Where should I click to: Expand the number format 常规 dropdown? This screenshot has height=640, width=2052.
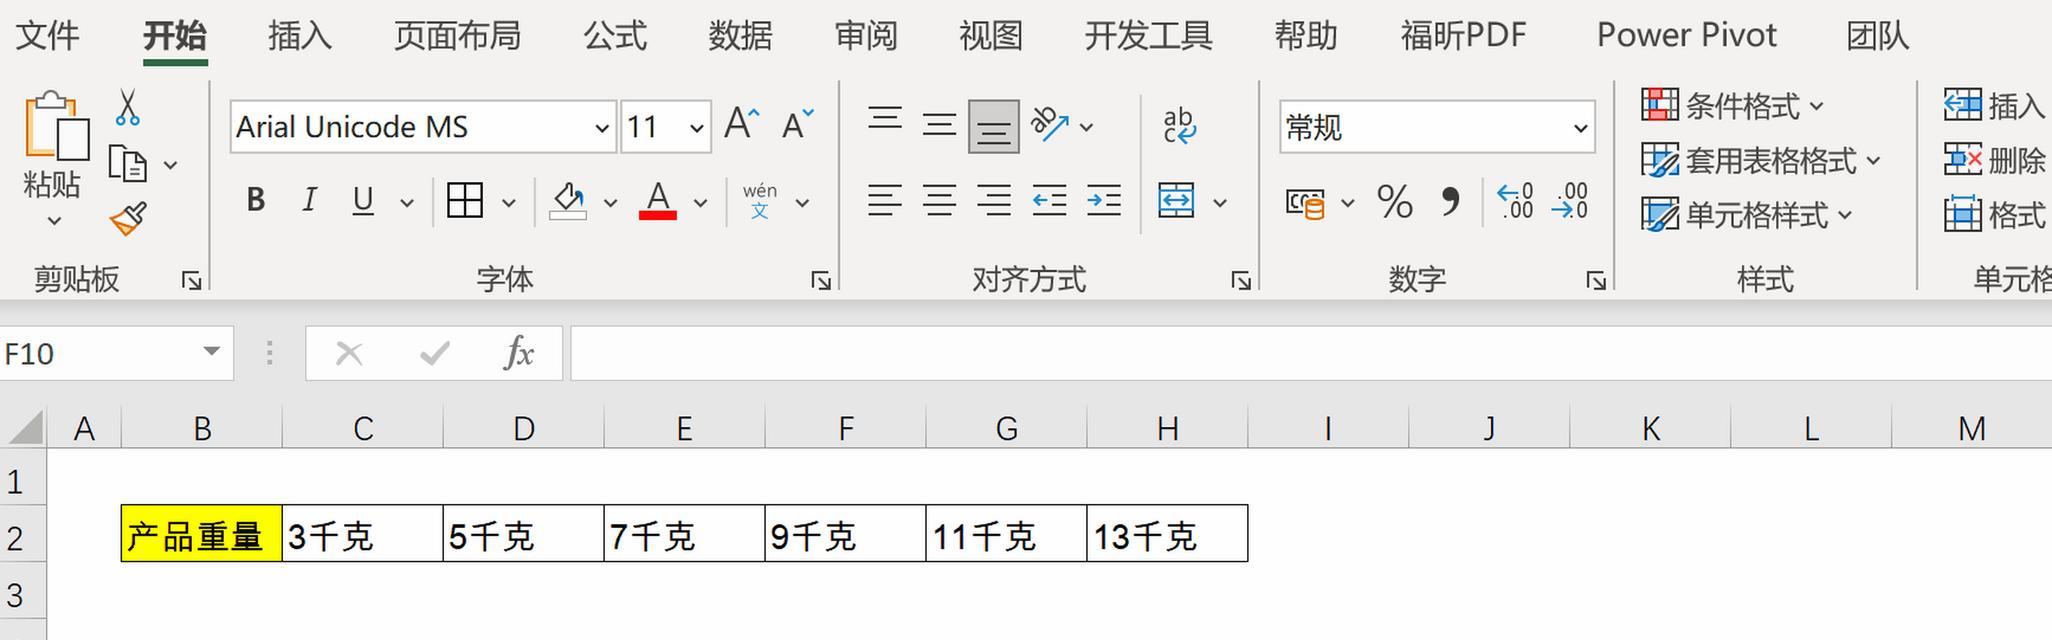1579,128
